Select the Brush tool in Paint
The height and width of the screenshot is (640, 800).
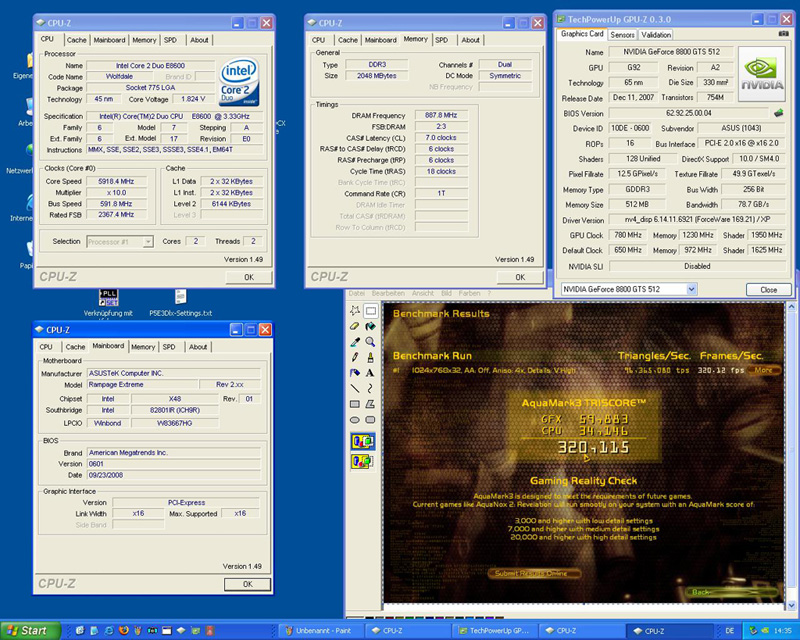pos(370,357)
